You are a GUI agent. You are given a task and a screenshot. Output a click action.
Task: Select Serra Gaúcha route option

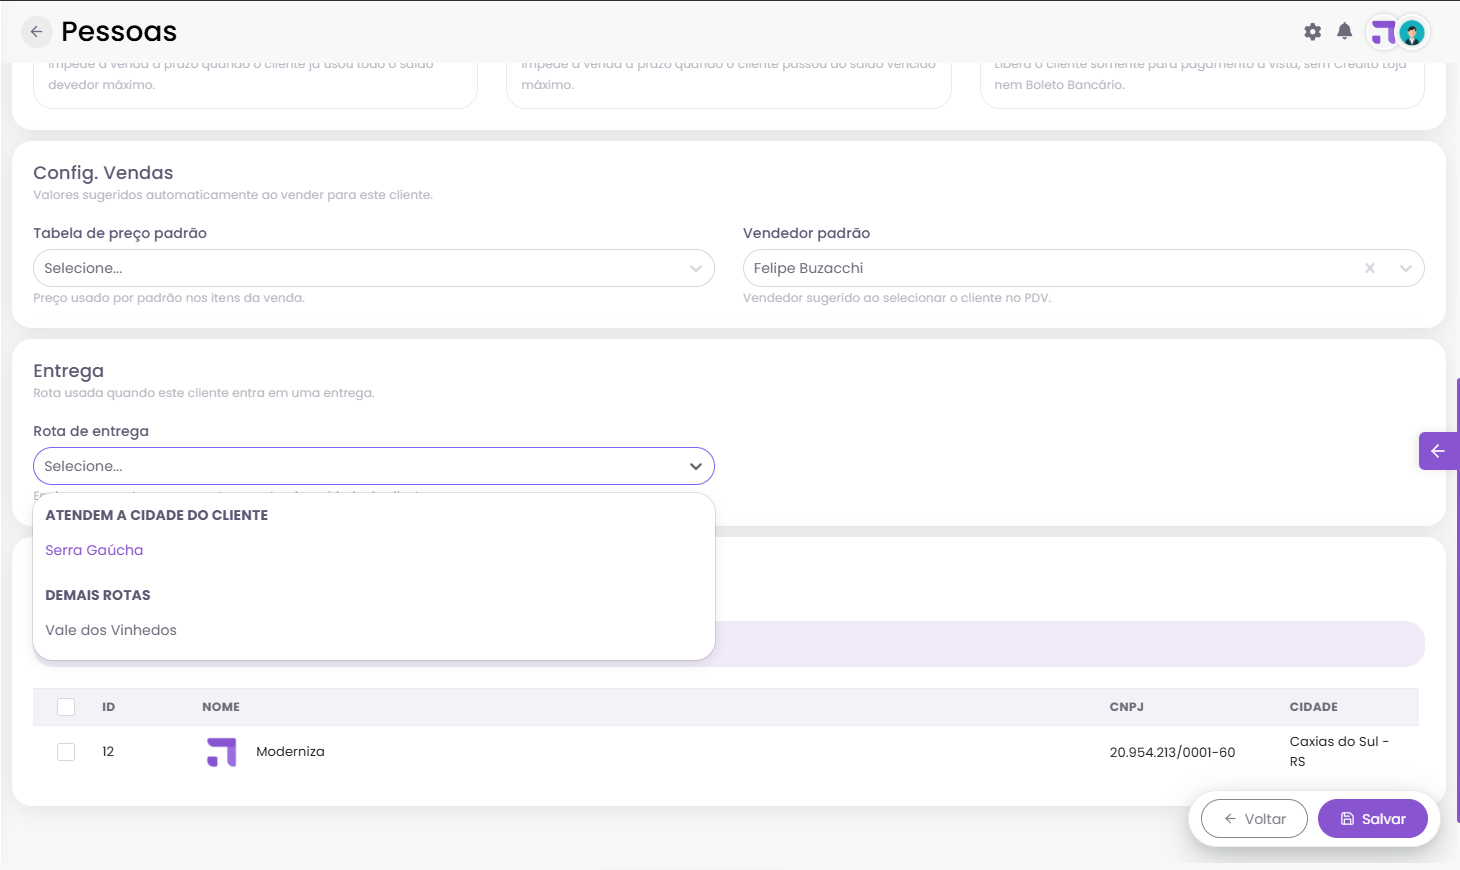pyautogui.click(x=94, y=550)
